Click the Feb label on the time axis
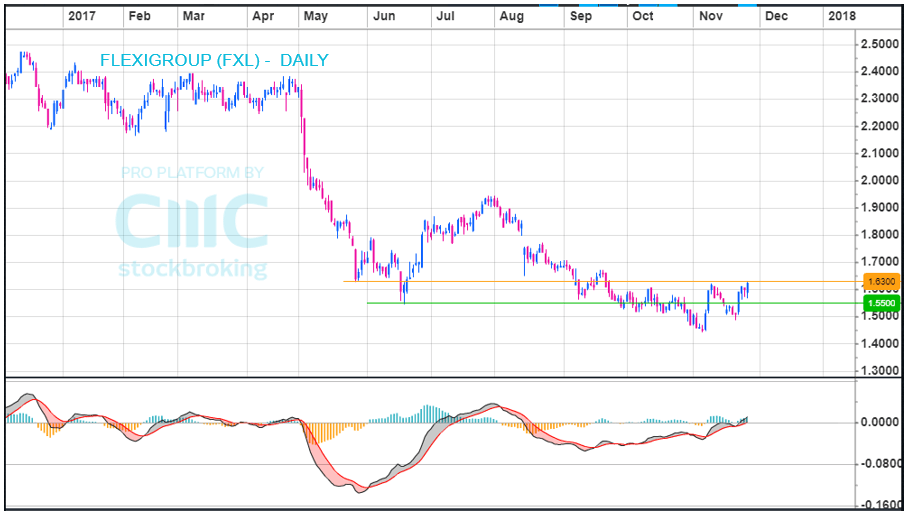The width and height of the screenshot is (912, 515). tap(140, 16)
